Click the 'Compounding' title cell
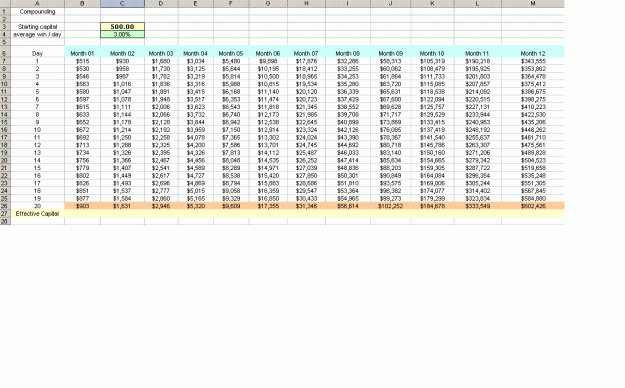The image size is (625, 388). (x=37, y=12)
